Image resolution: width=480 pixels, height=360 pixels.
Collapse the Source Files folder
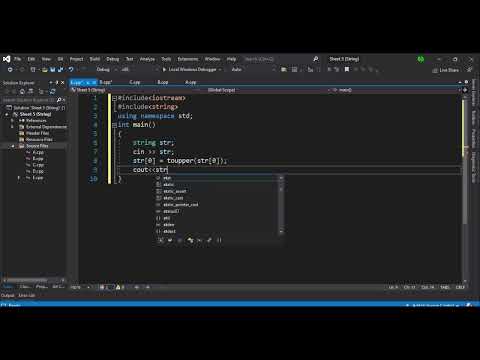point(13,146)
